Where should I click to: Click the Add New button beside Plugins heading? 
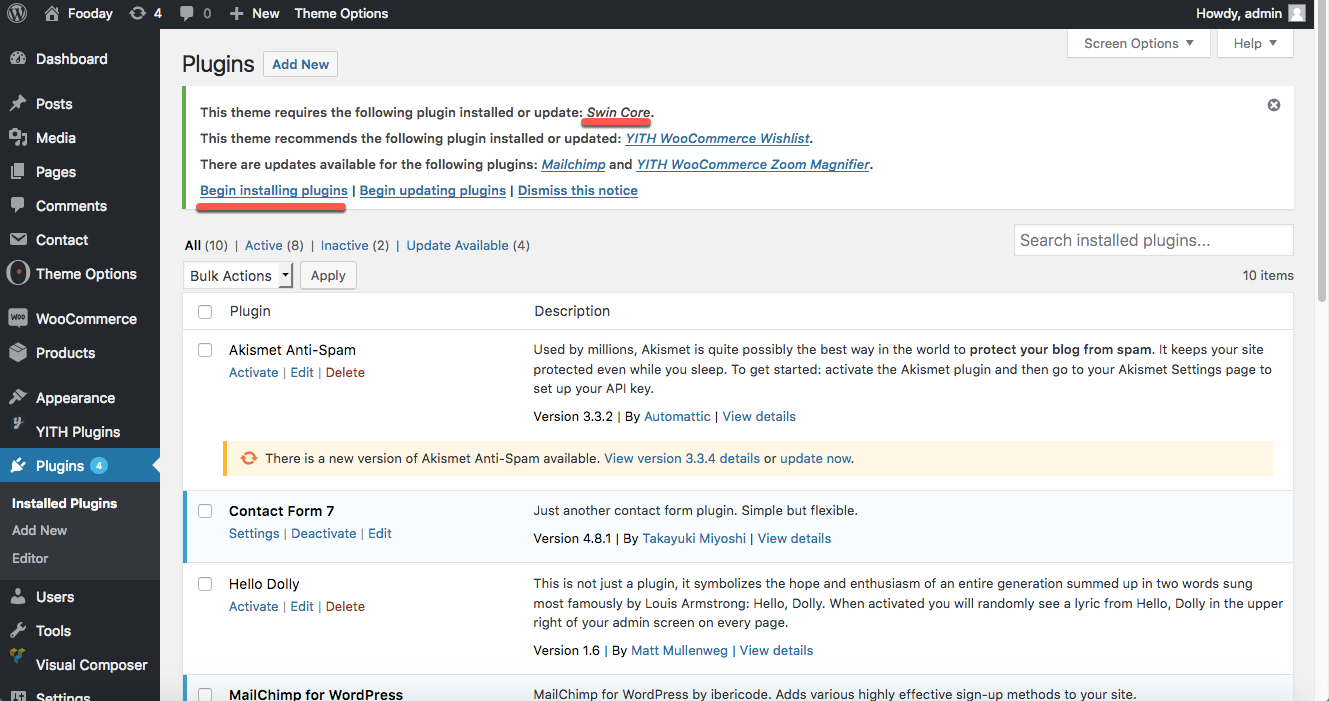point(300,64)
